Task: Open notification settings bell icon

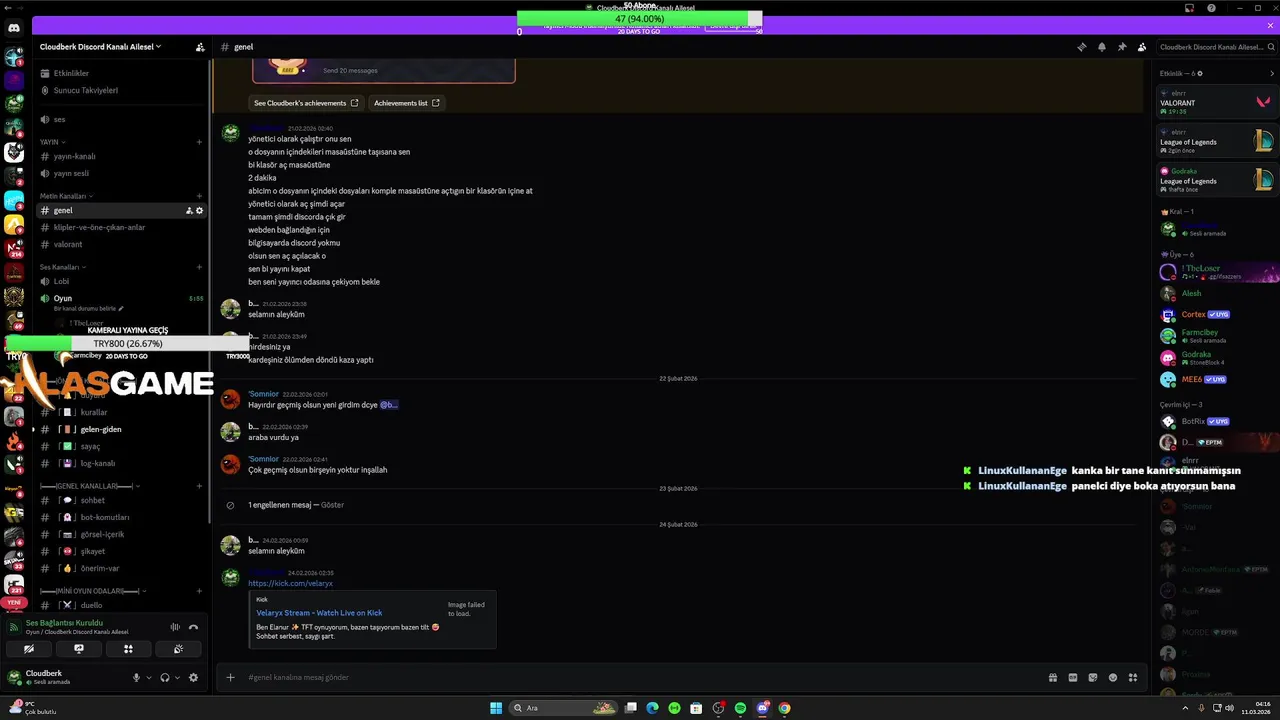Action: (x=1102, y=47)
